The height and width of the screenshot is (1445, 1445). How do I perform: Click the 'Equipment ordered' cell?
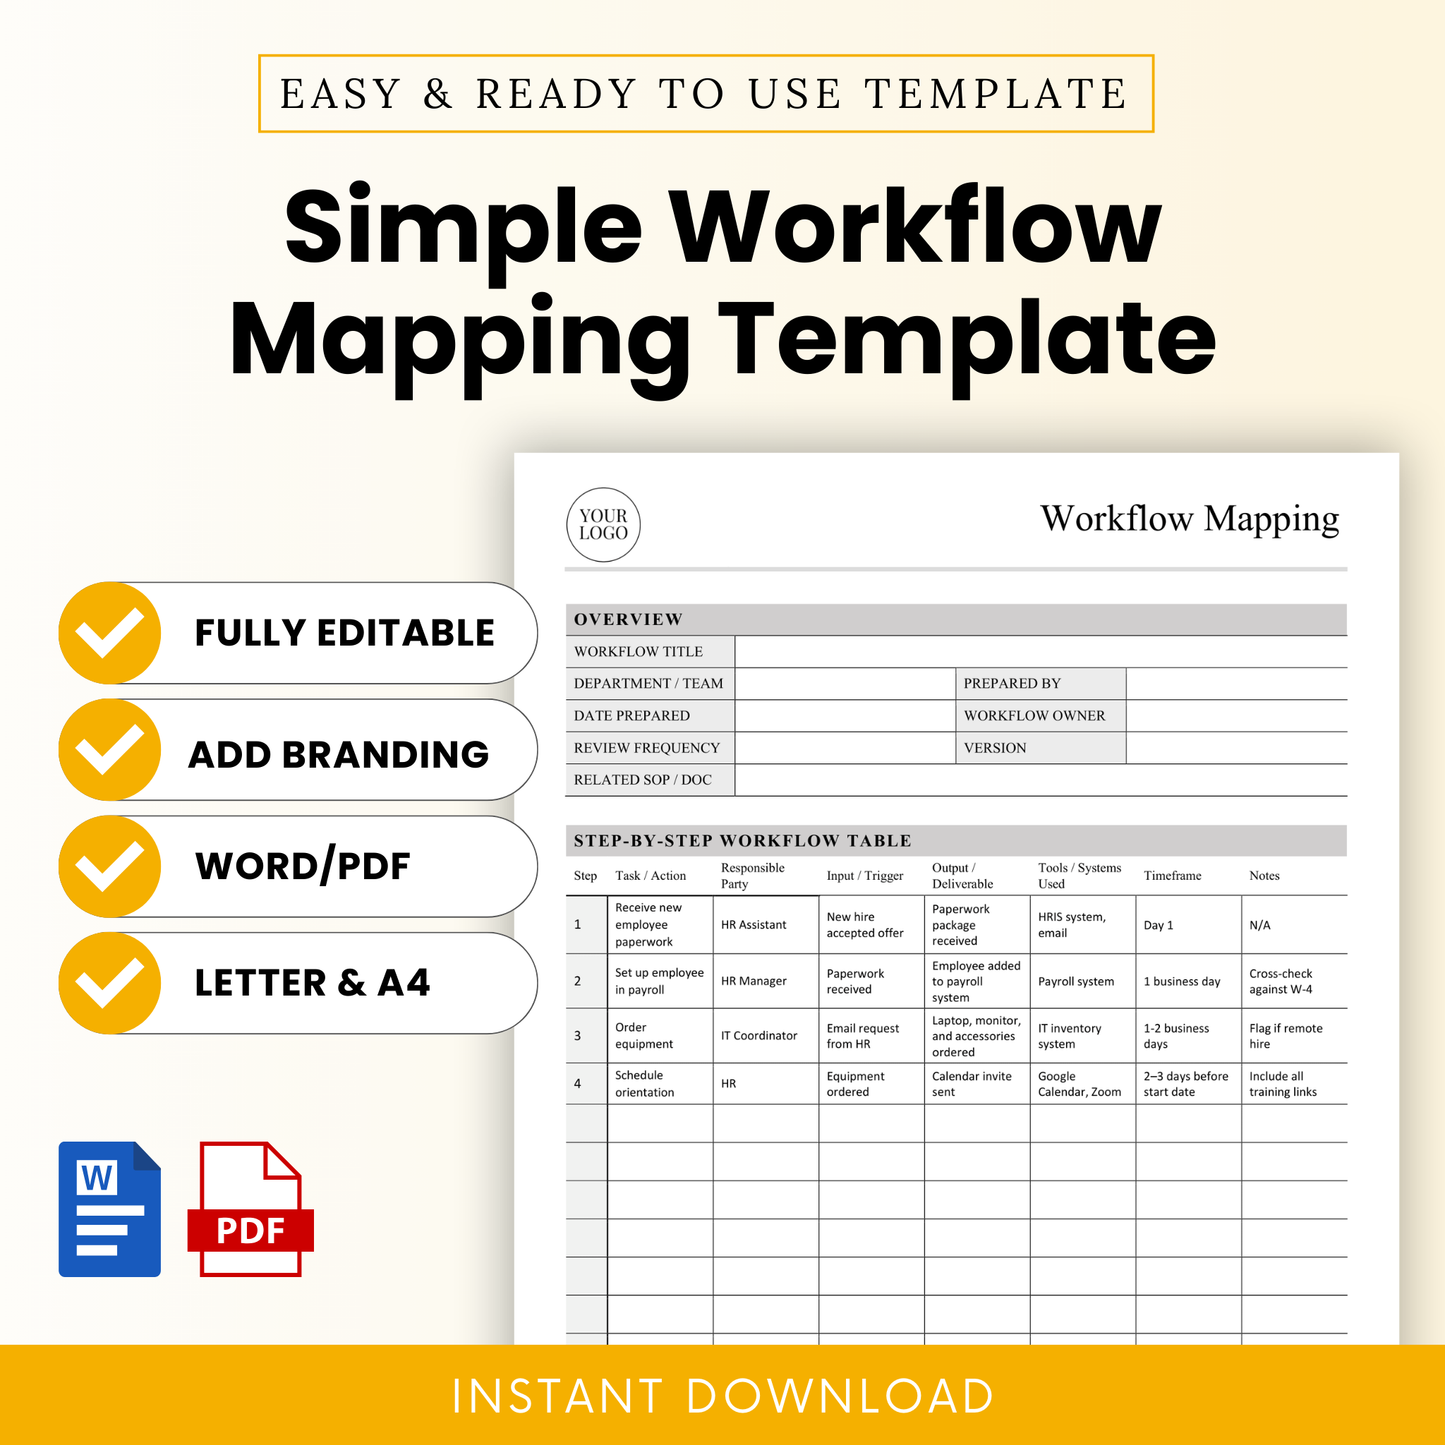click(x=871, y=1084)
